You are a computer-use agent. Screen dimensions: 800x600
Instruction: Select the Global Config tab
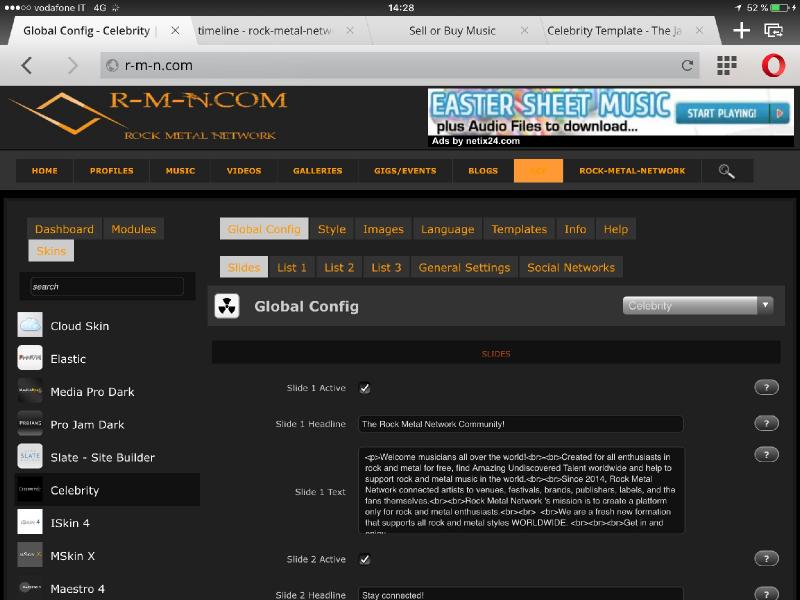pos(264,229)
